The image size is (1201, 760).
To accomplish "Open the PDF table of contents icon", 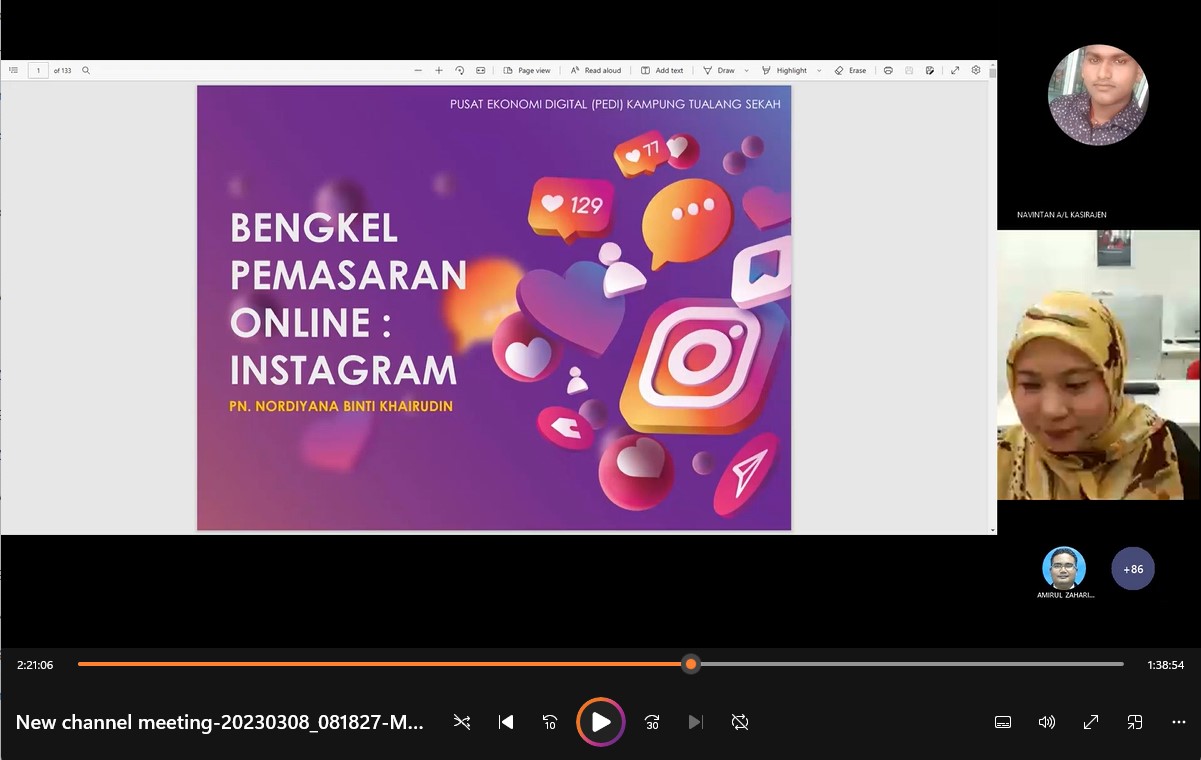I will click(x=13, y=70).
